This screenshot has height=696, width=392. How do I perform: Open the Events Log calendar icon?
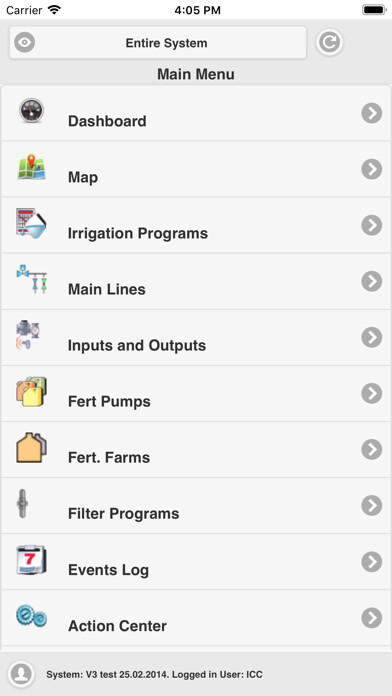click(x=32, y=560)
